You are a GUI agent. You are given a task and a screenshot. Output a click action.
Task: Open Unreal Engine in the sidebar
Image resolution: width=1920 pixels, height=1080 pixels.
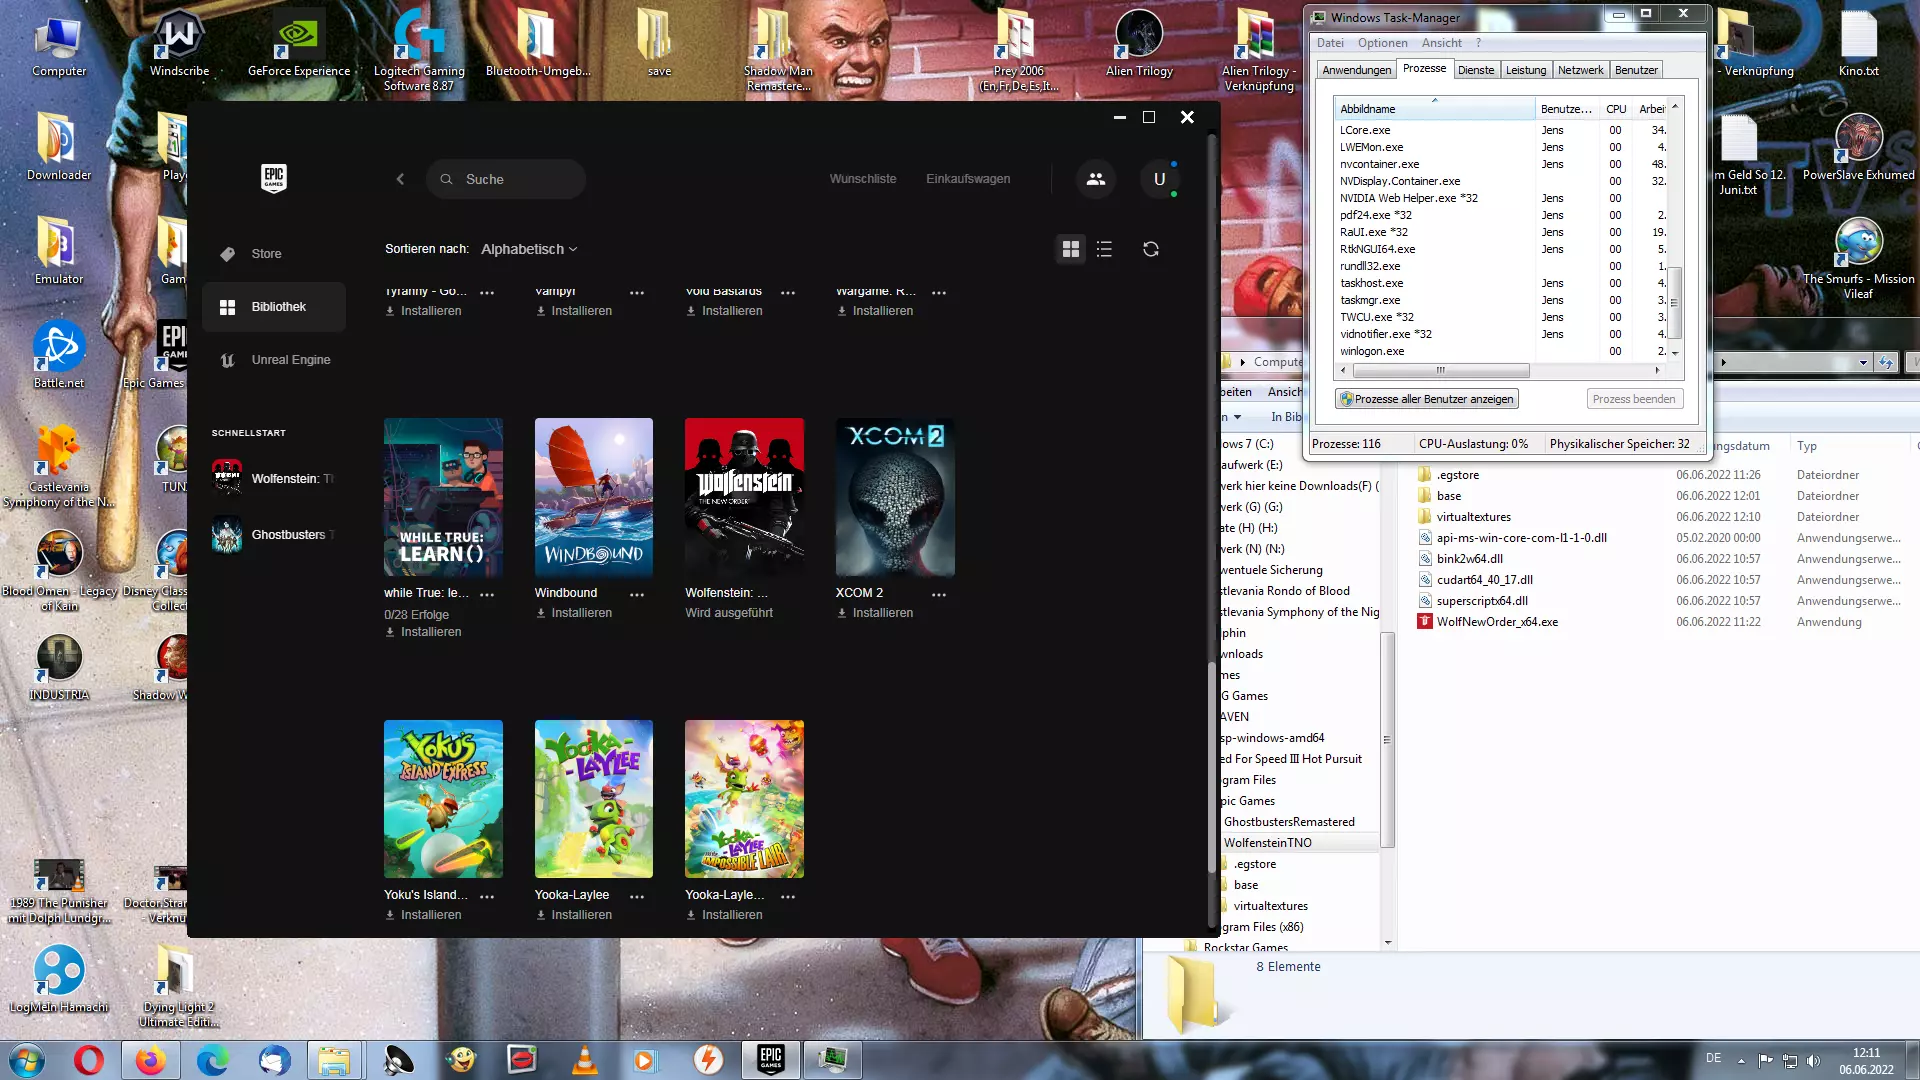pos(273,360)
